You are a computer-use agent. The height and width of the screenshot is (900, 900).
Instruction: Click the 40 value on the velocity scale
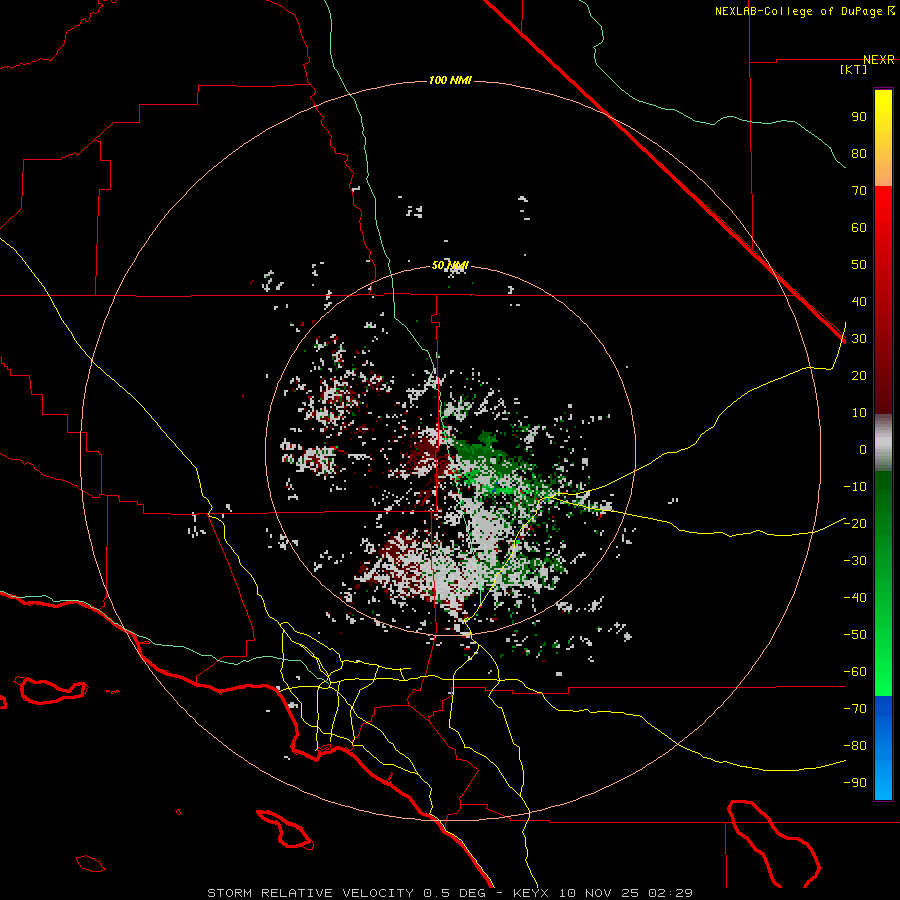pyautogui.click(x=859, y=301)
